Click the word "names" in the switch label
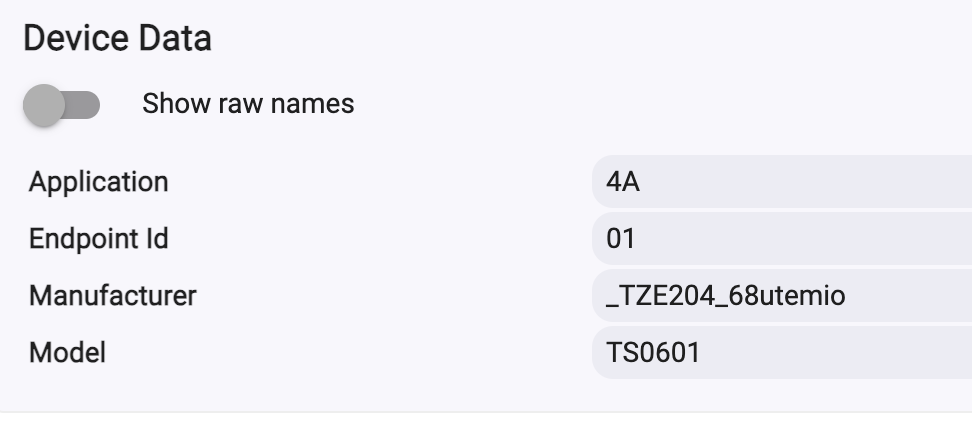Screen dimensions: 972x426 tap(313, 104)
